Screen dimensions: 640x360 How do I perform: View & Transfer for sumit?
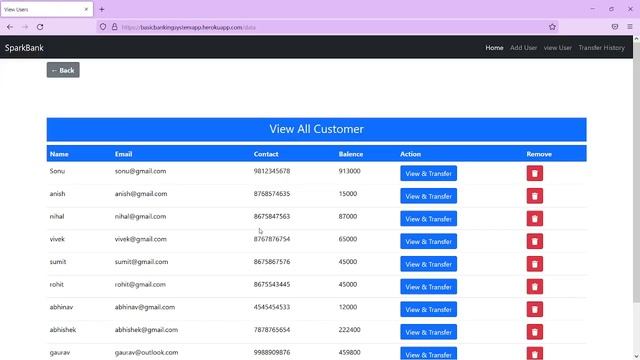429,264
